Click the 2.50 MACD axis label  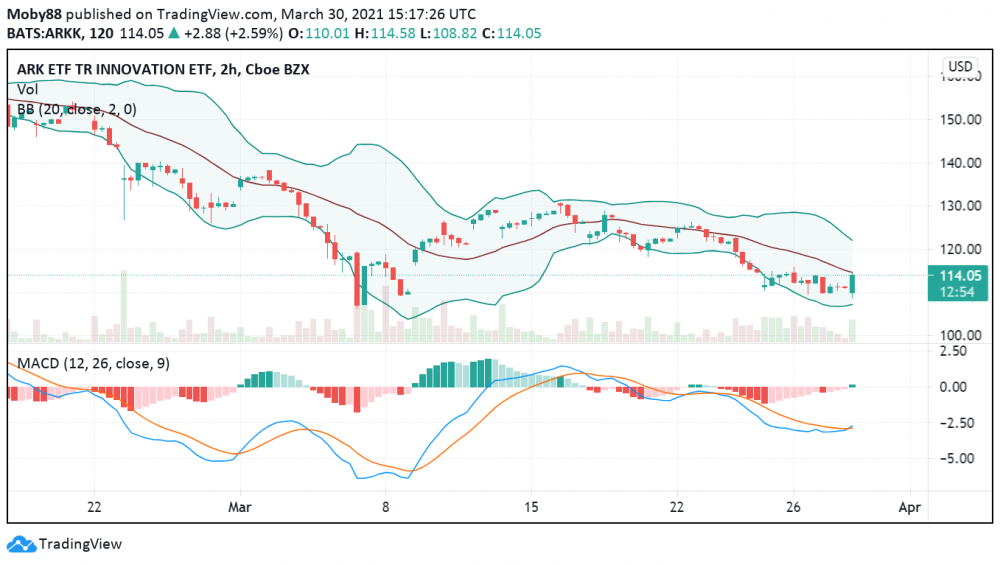[x=954, y=351]
